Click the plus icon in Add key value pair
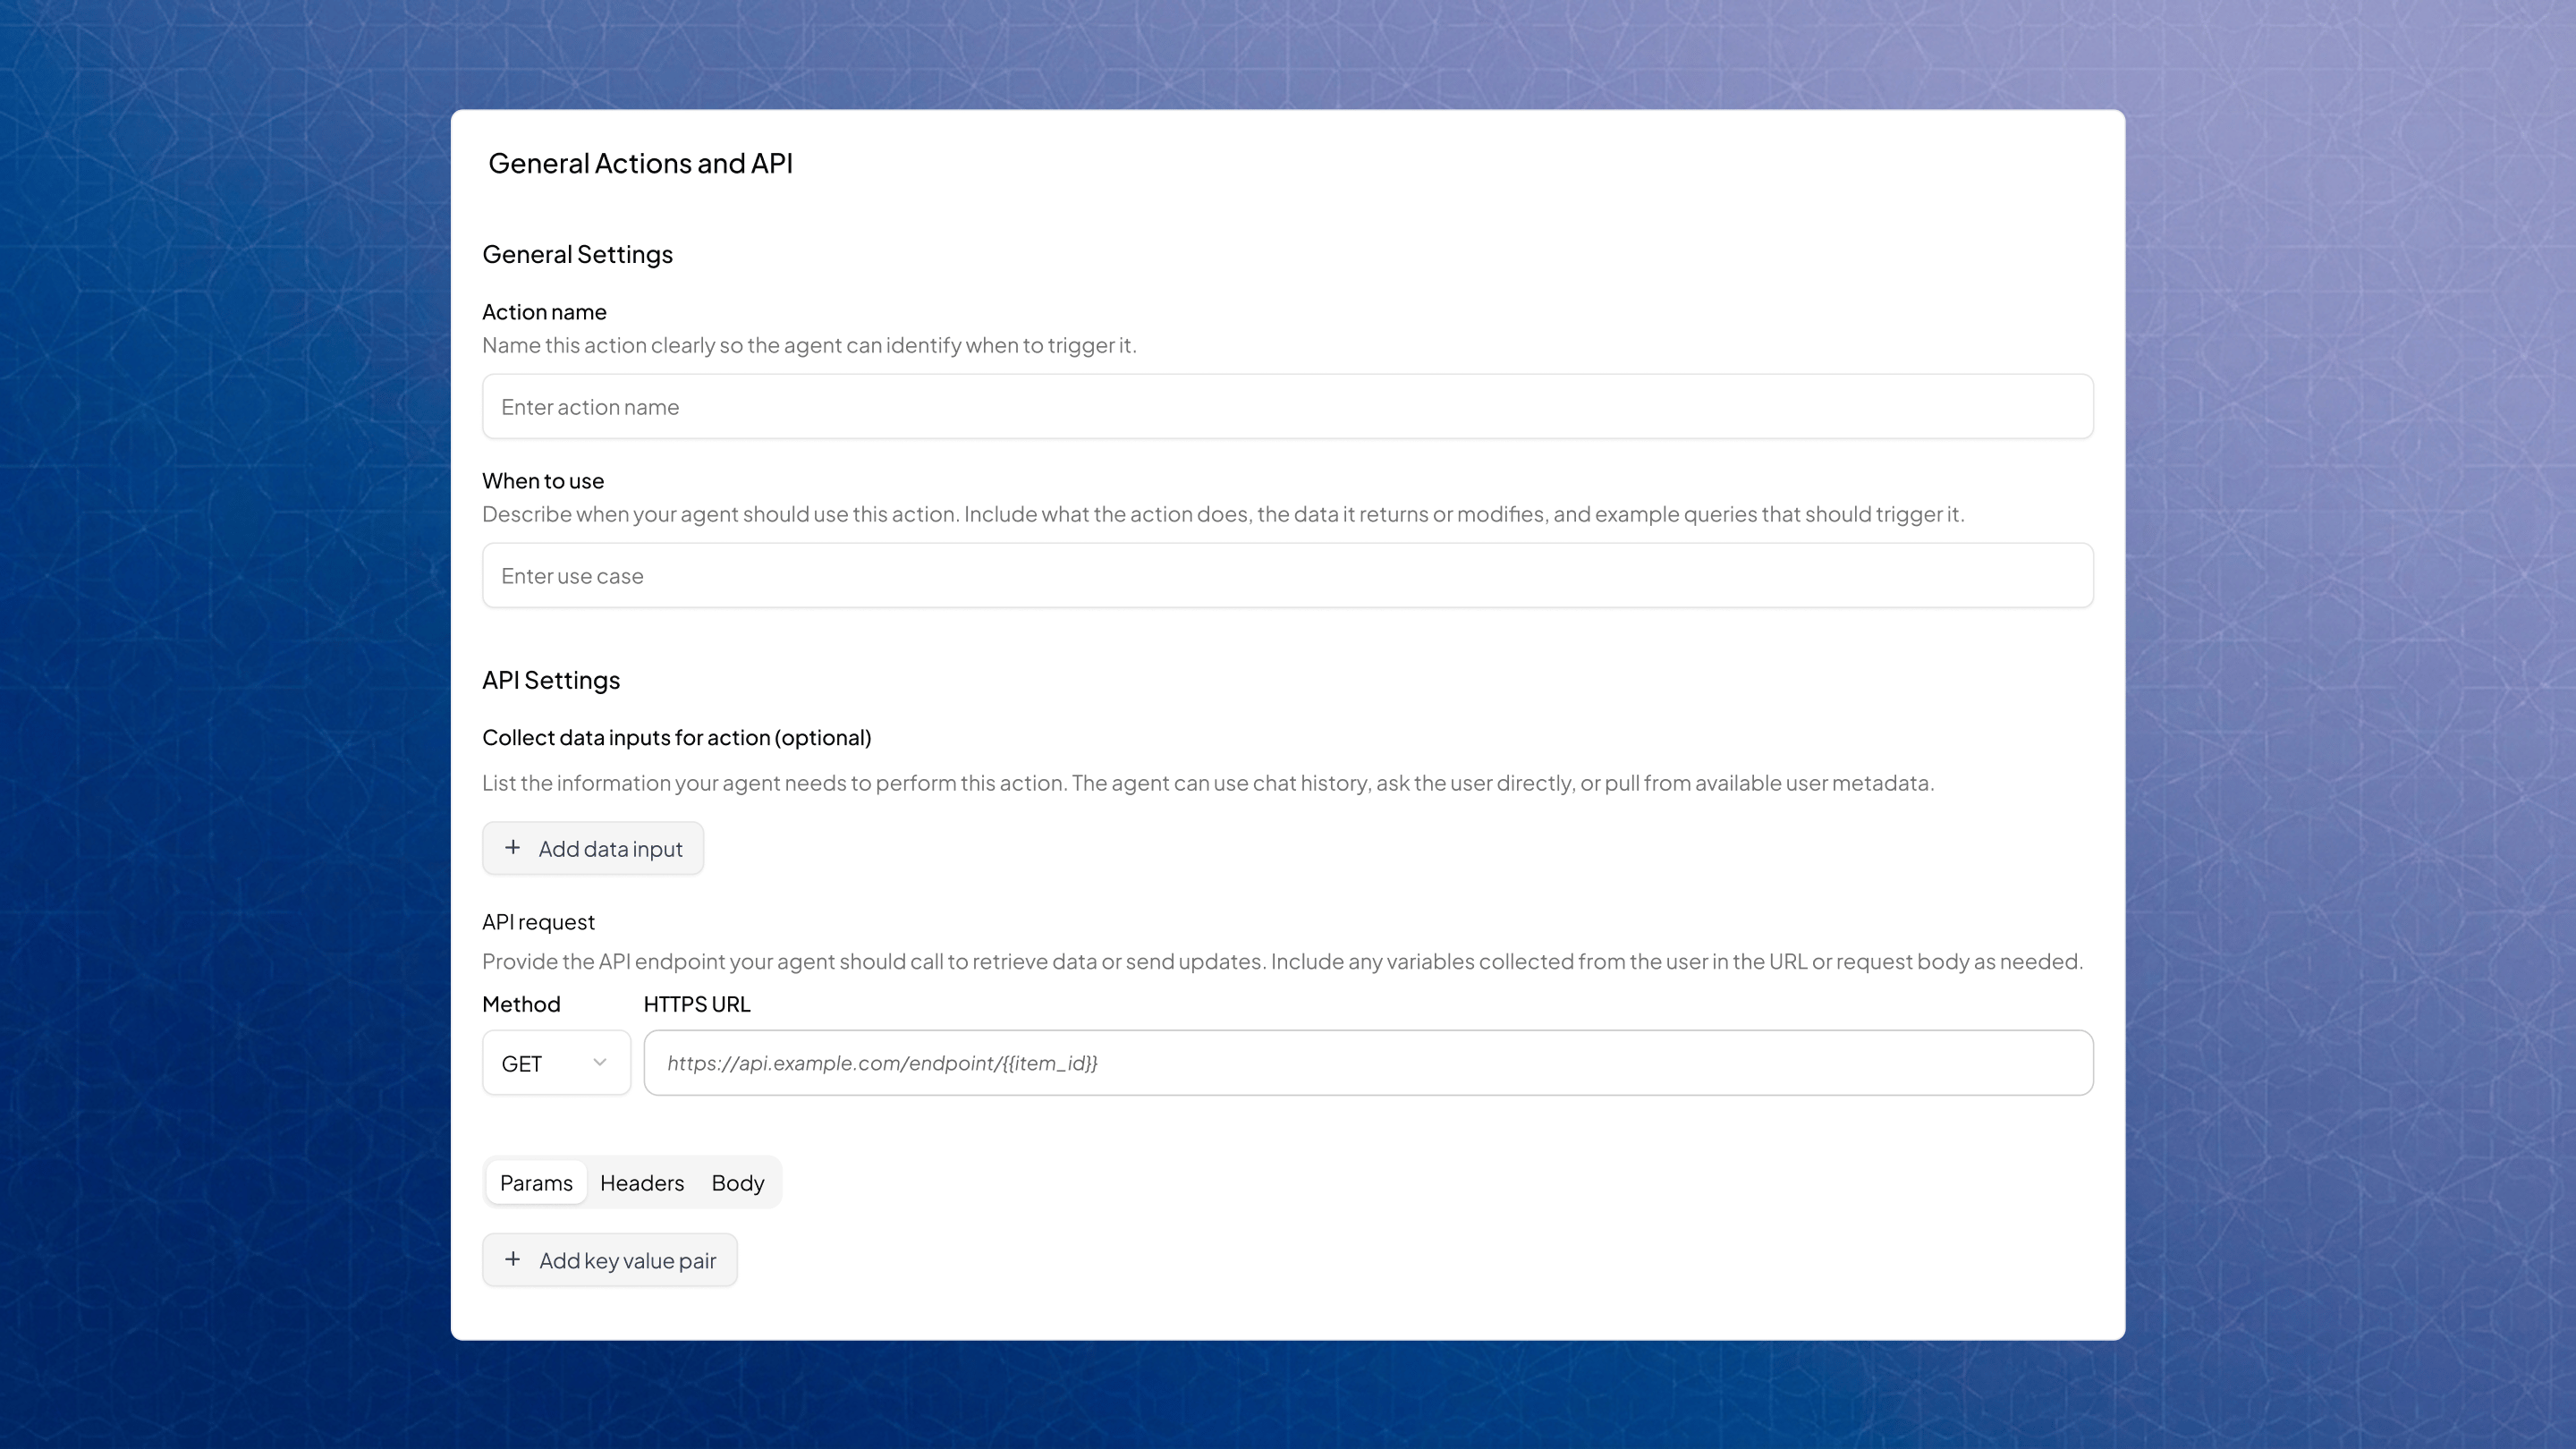Viewport: 2576px width, 1449px height. tap(512, 1259)
